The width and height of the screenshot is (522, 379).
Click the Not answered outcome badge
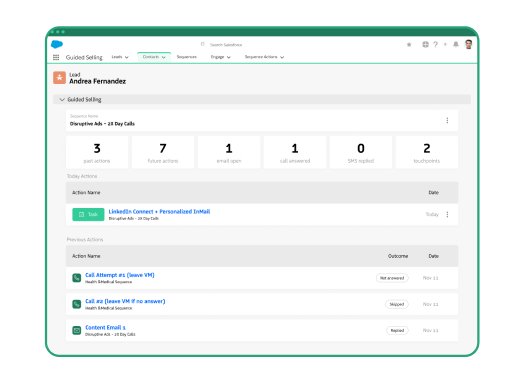pos(392,278)
